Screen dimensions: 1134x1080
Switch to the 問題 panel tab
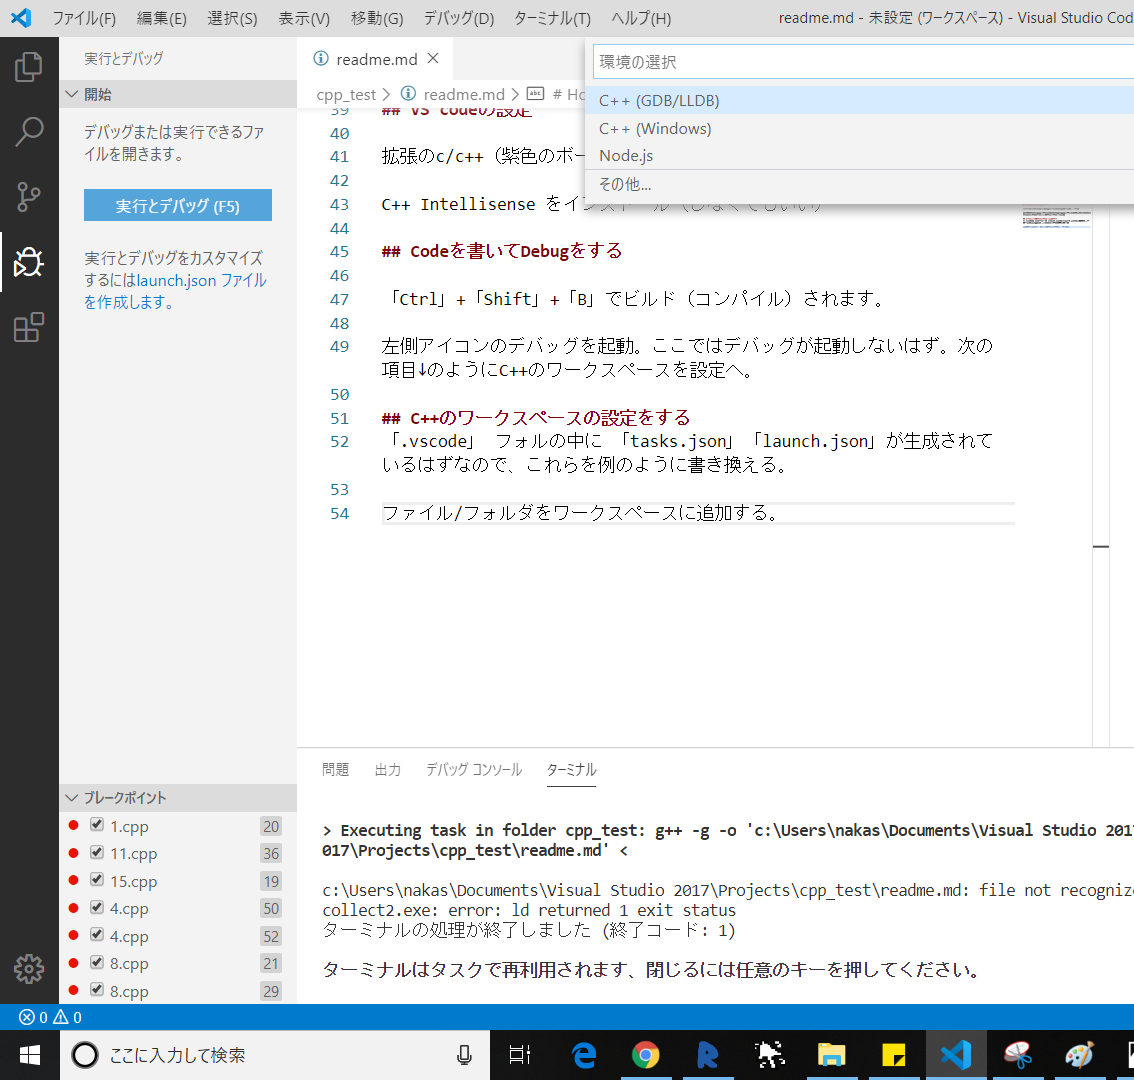point(336,769)
